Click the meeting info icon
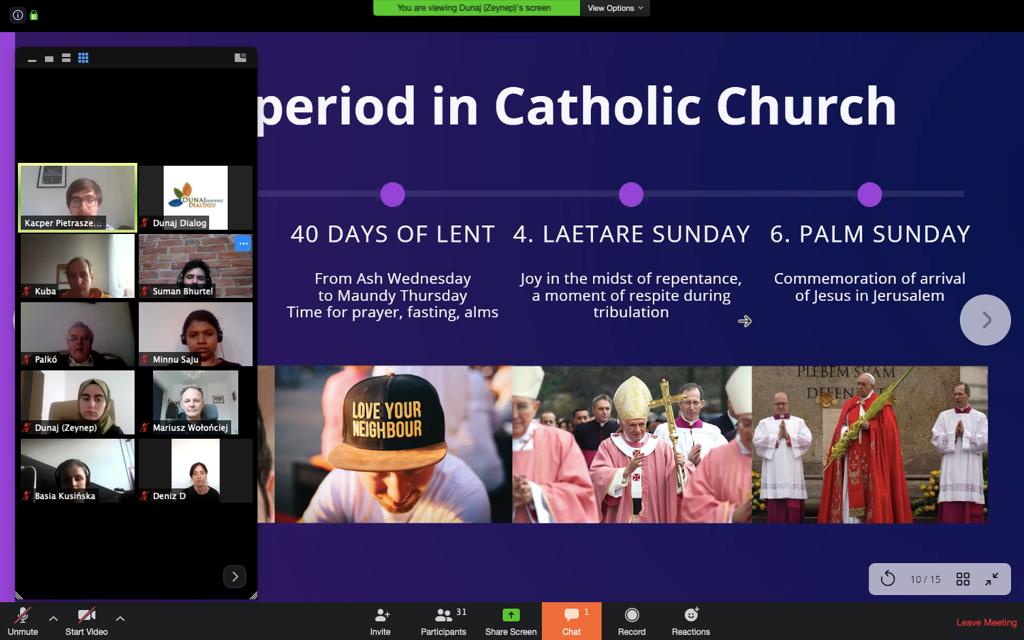The height and width of the screenshot is (640, 1024). point(18,14)
